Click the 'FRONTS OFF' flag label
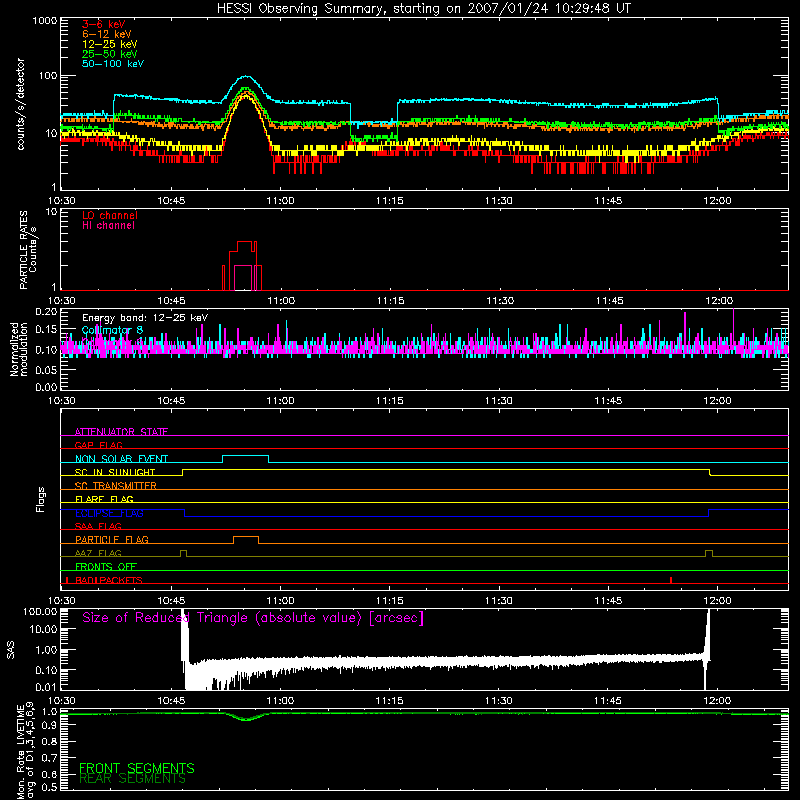800x800 pixels. (106, 566)
